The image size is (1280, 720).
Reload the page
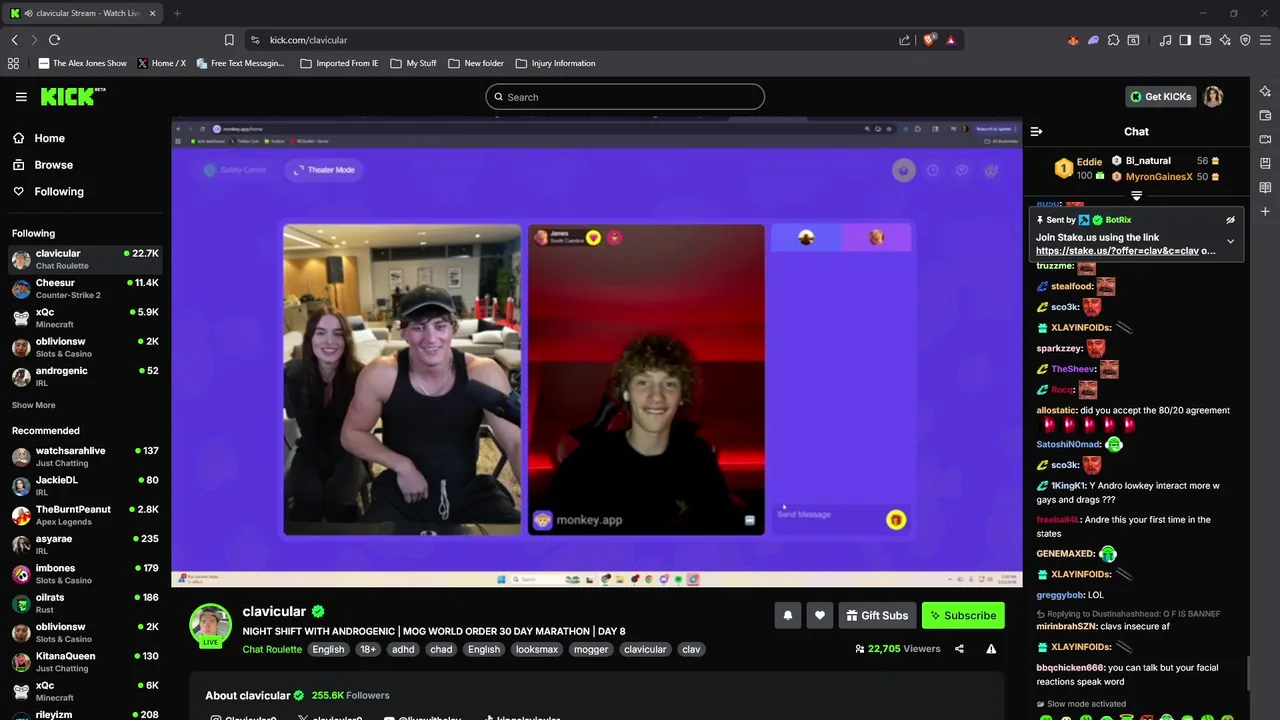(54, 40)
